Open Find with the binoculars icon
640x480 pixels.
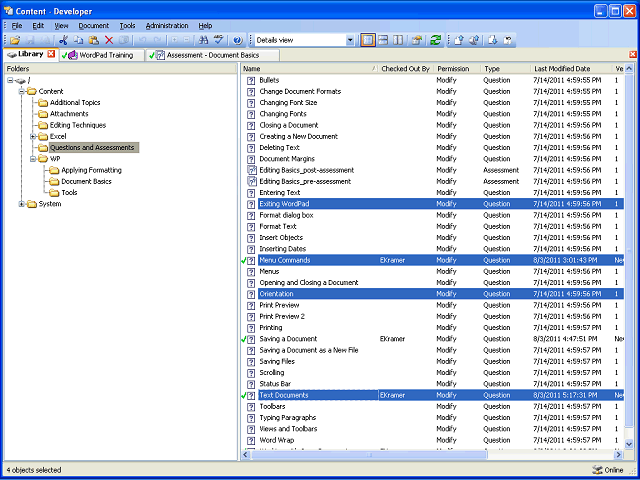point(203,40)
